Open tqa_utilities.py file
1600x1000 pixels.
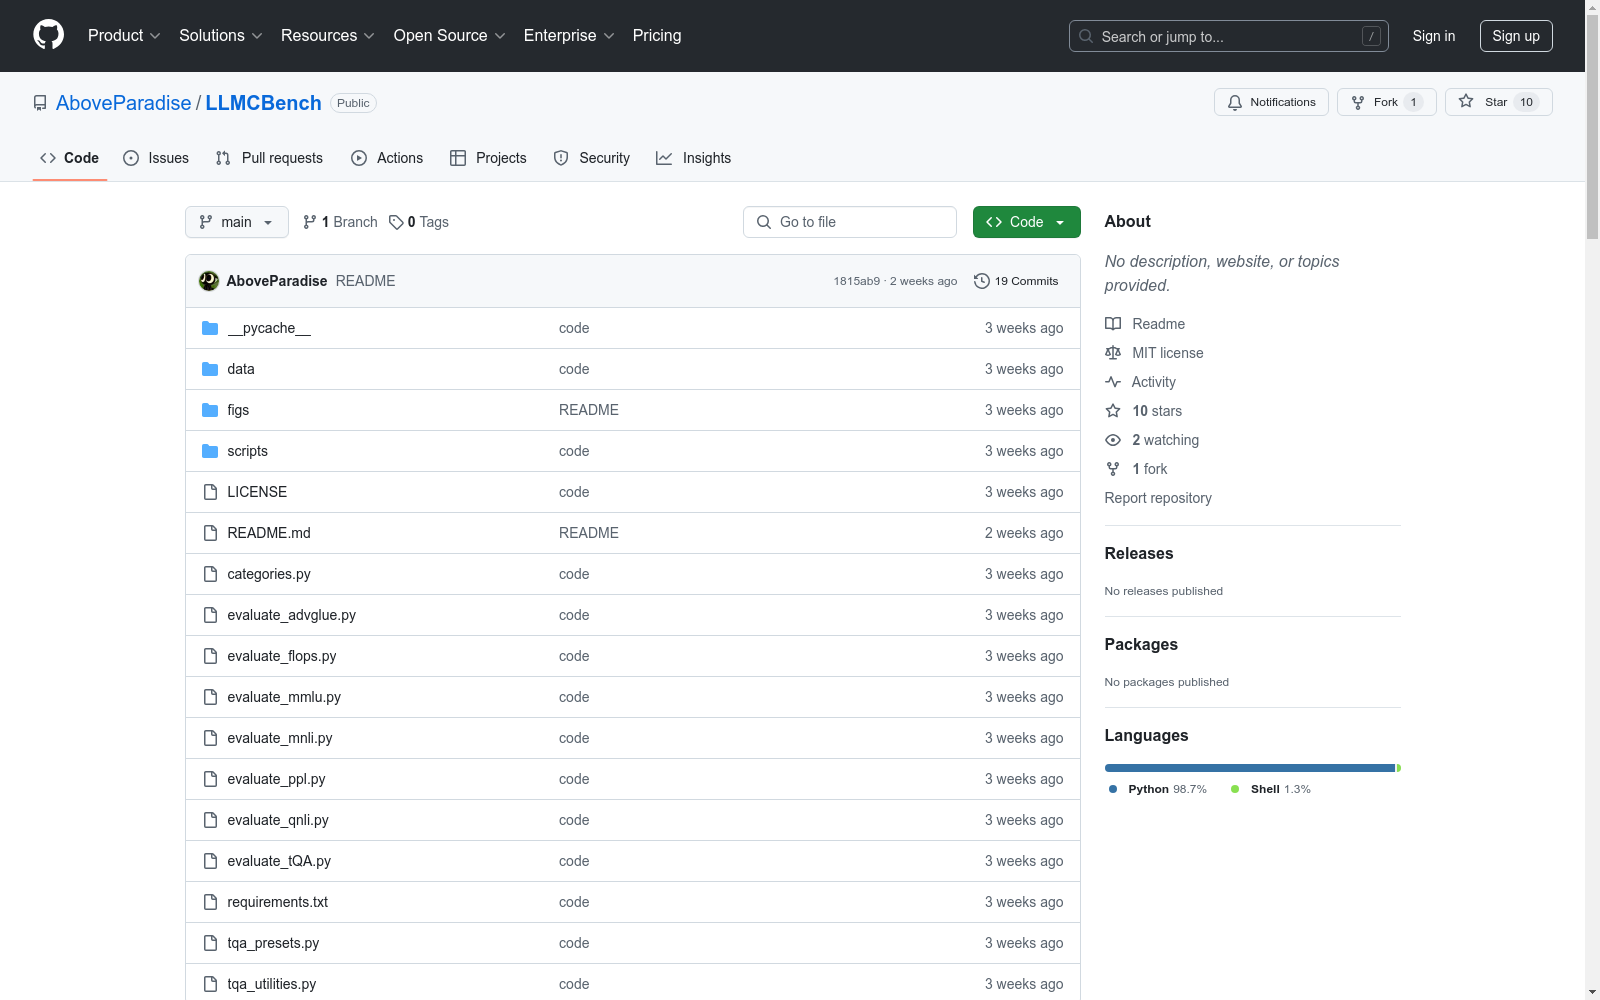(272, 984)
